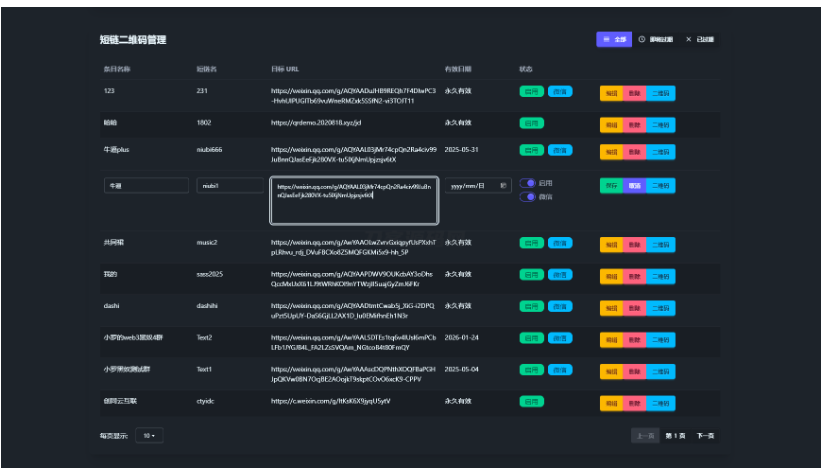The height and width of the screenshot is (468, 826).
Task: Click the short link name field containing niubi1
Action: click(228, 185)
